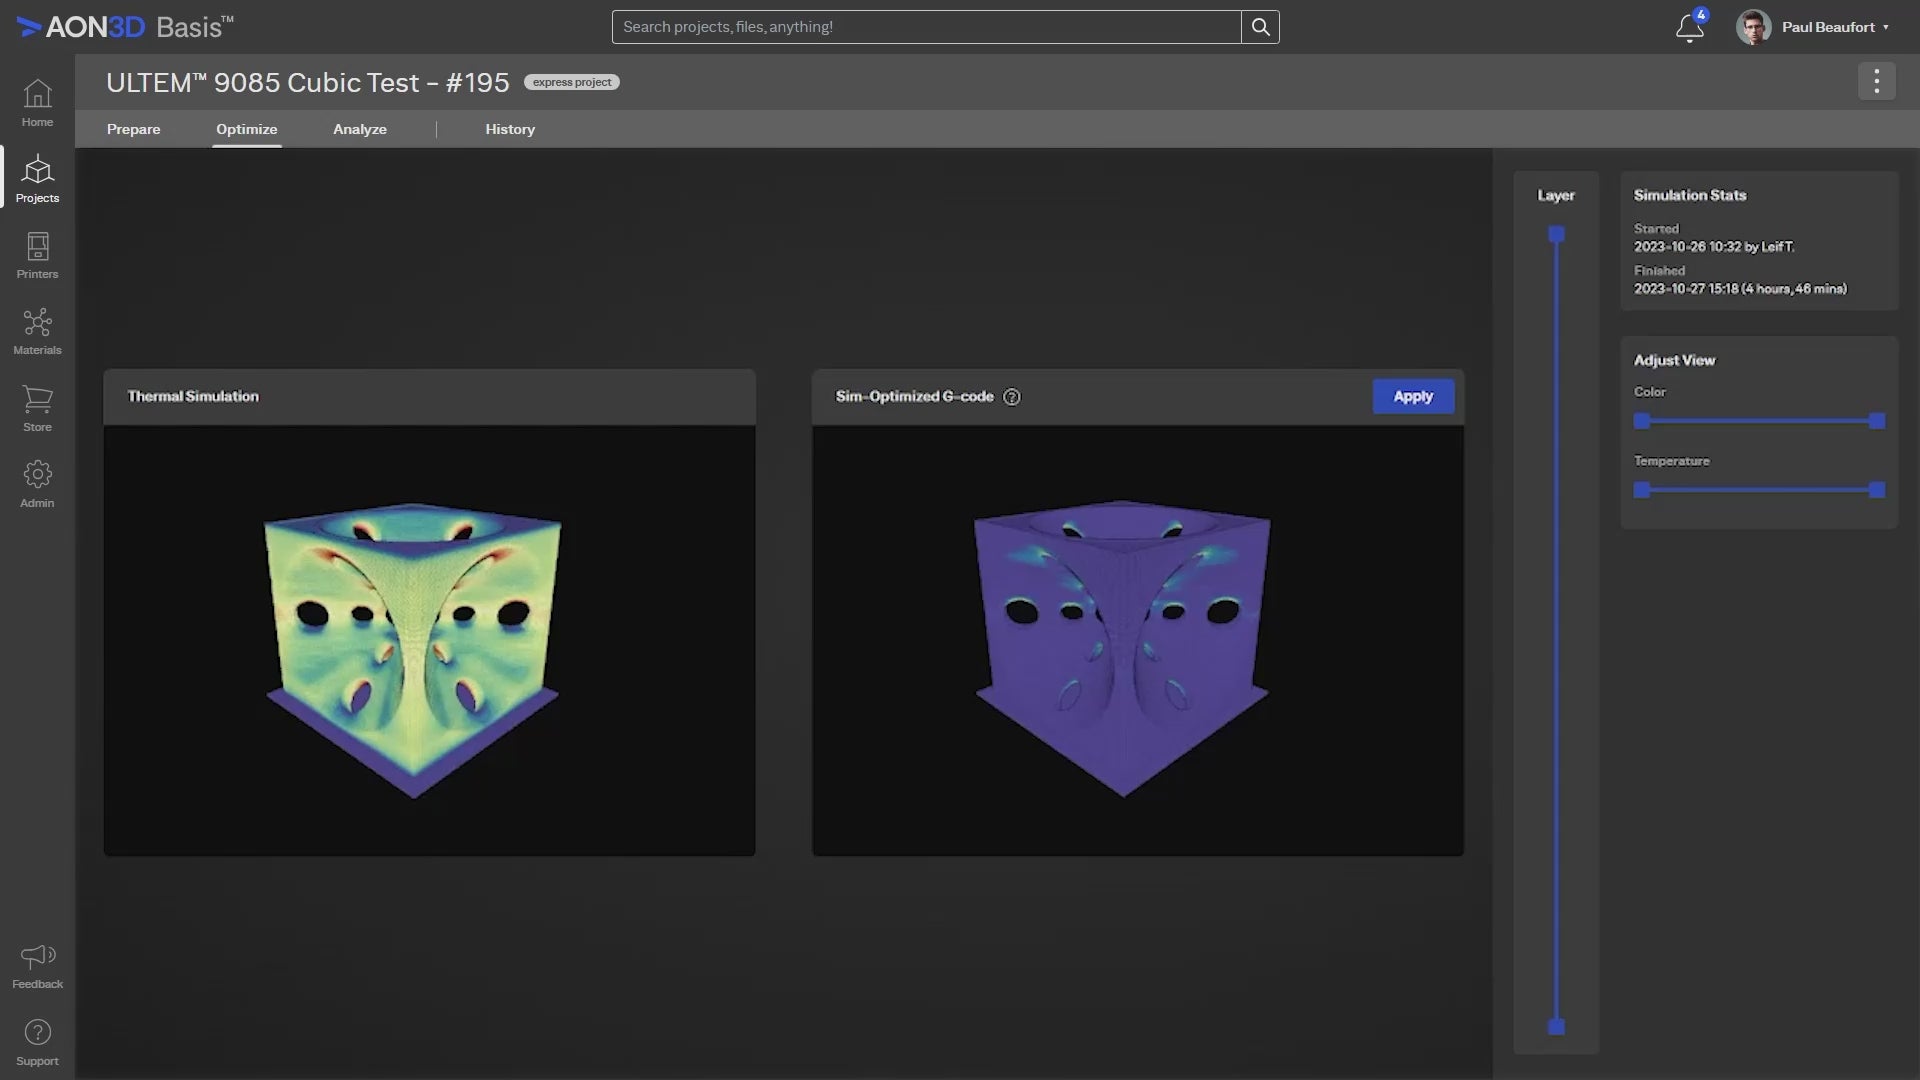The height and width of the screenshot is (1080, 1920).
Task: Click the bottom handle of Layer slider
Action: coord(1556,1026)
